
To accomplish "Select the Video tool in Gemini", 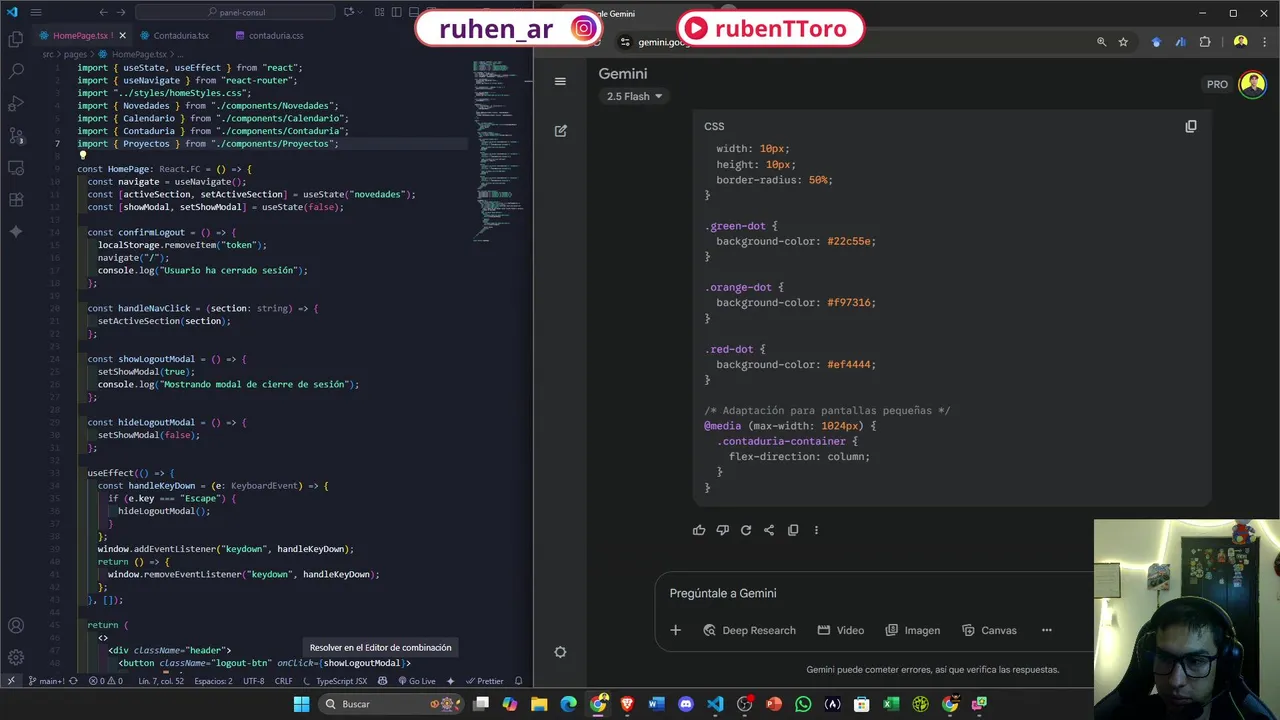I will 840,630.
